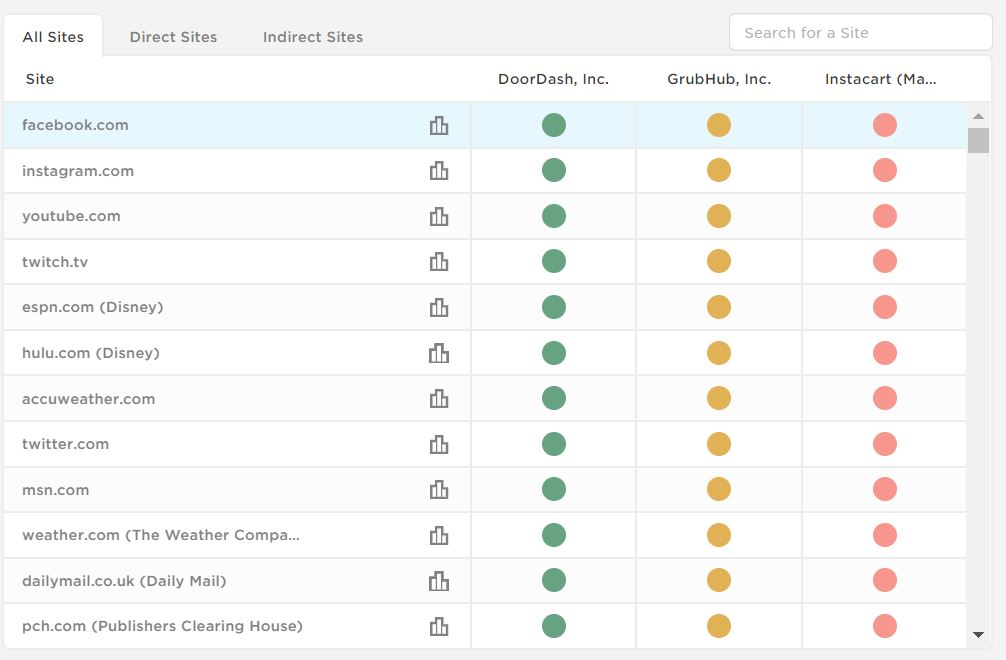The width and height of the screenshot is (1006, 660).
Task: Click green DoorDash dot for instagram.com
Action: coord(554,171)
